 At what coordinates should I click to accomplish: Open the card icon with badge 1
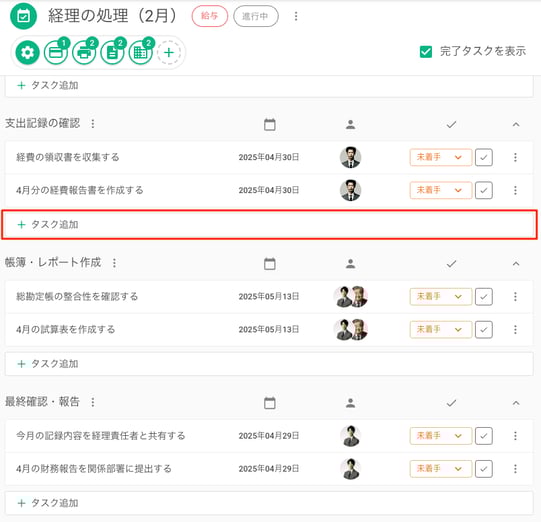[x=56, y=53]
